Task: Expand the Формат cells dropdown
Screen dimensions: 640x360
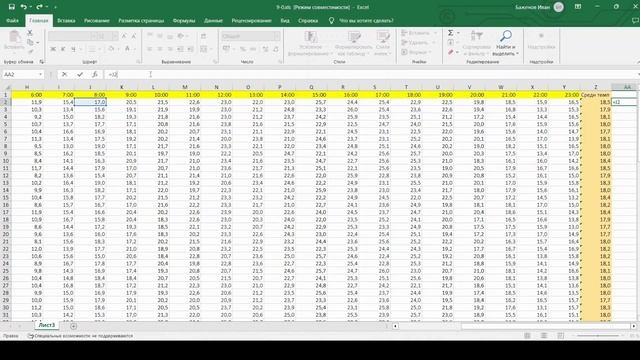Action: pyautogui.click(x=430, y=52)
